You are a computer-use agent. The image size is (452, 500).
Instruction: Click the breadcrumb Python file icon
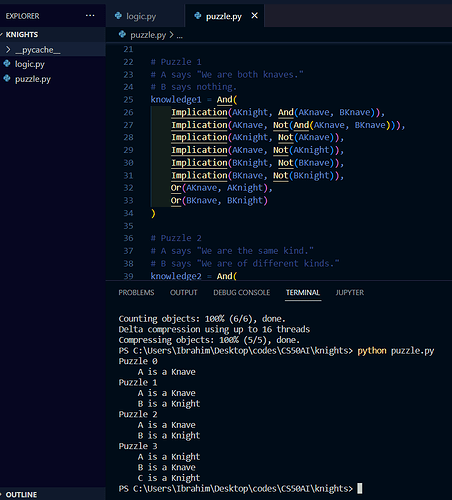(x=122, y=34)
